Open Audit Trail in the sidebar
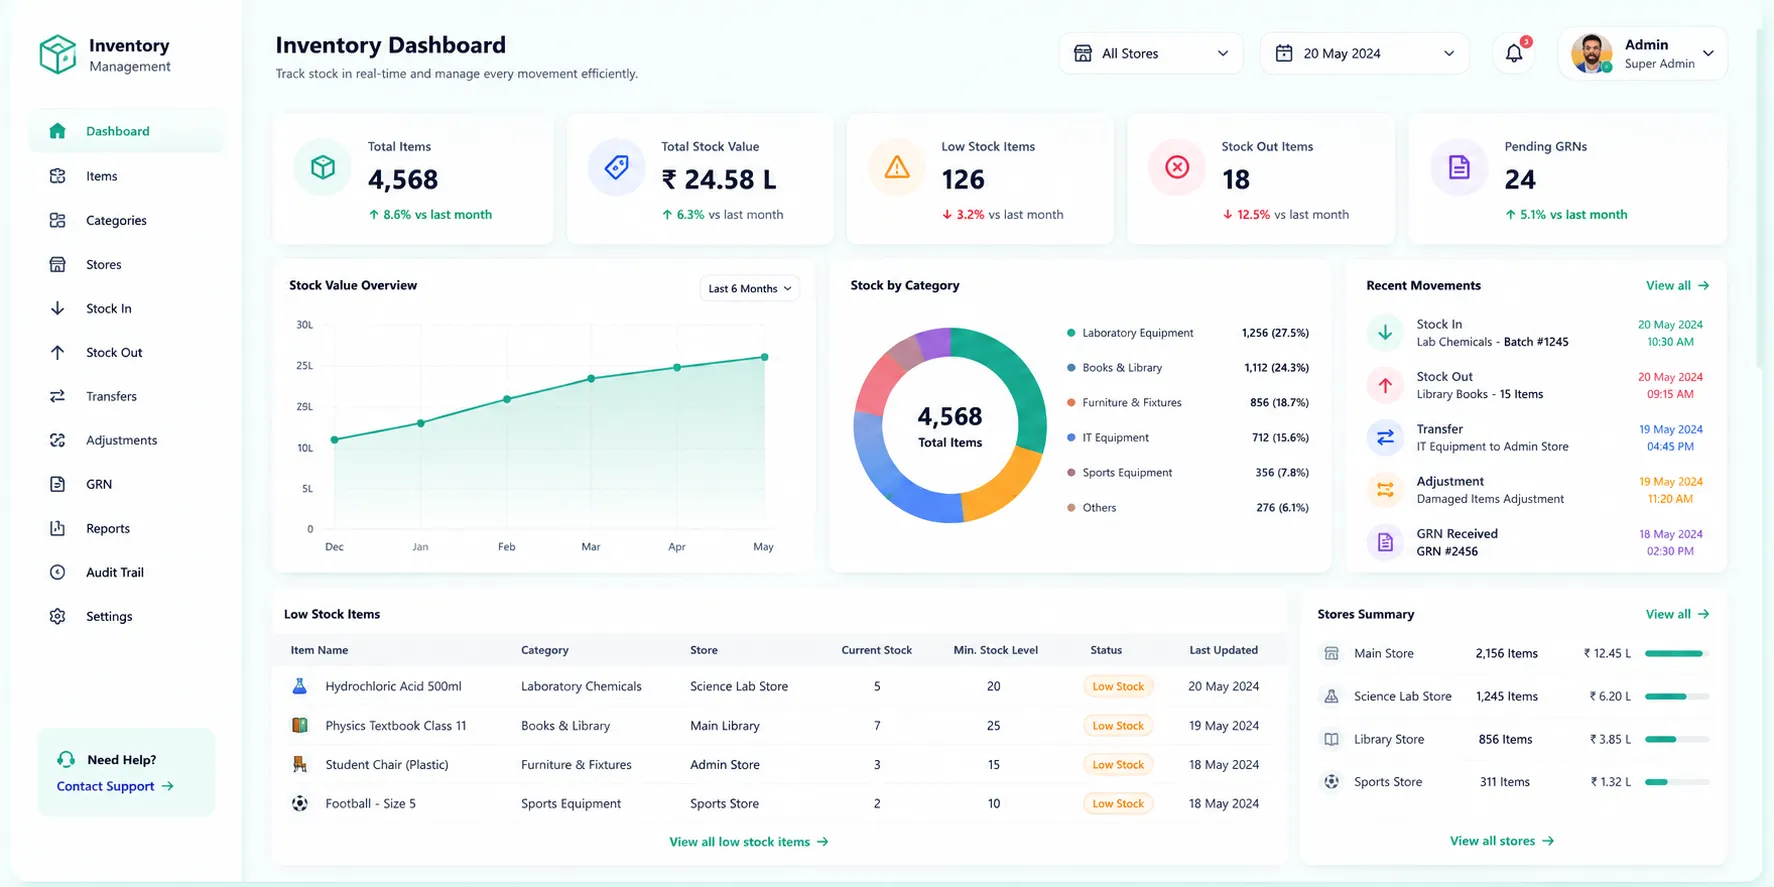The width and height of the screenshot is (1774, 887). point(127,572)
